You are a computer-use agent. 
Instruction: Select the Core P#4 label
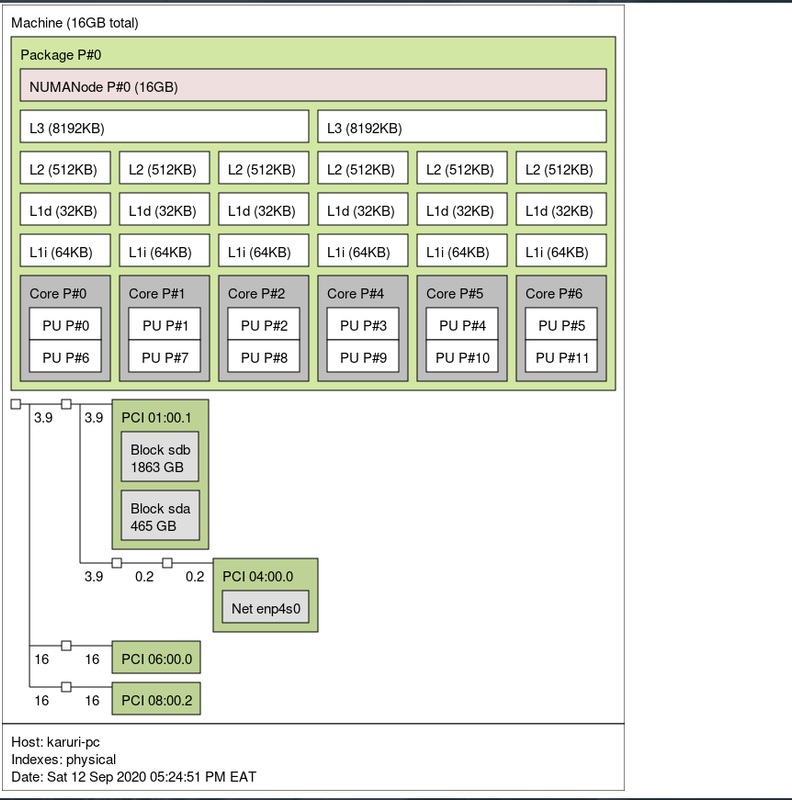point(355,293)
